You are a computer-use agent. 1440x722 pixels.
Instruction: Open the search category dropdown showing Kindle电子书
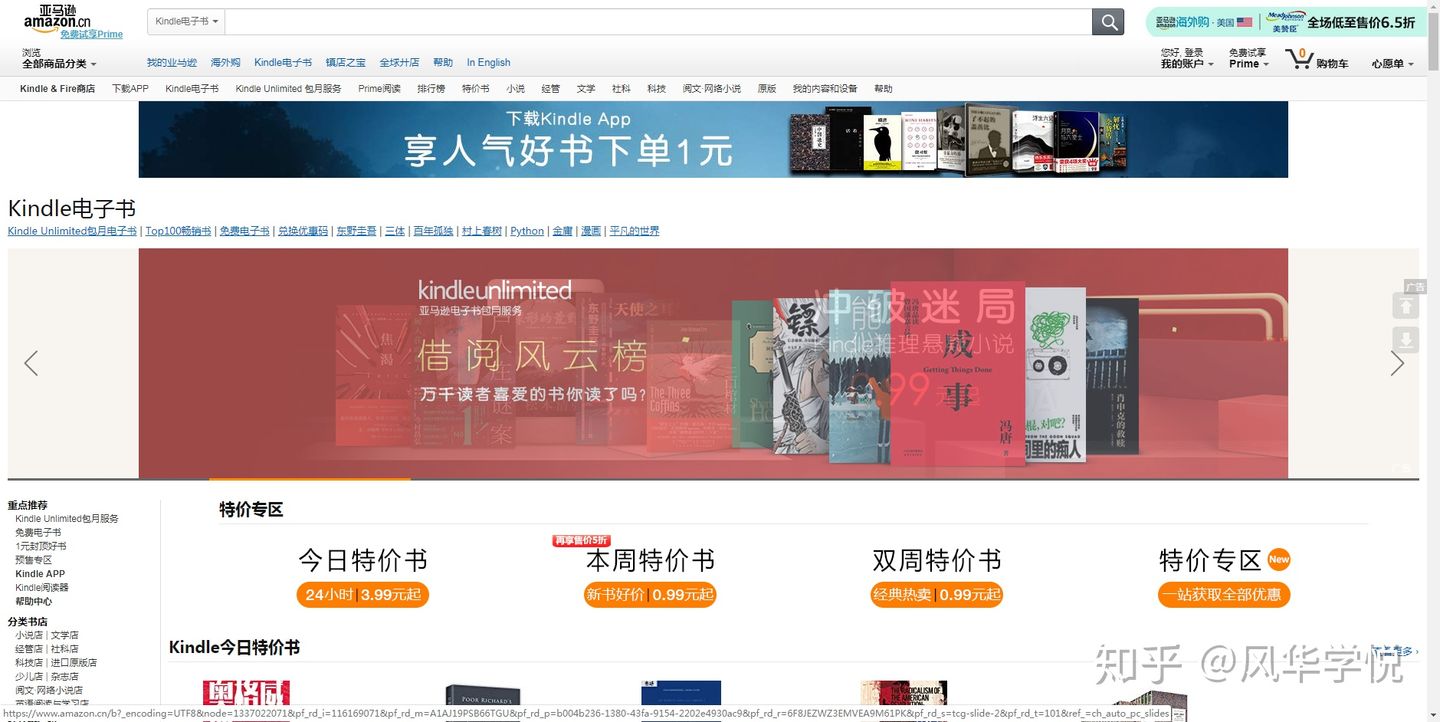pyautogui.click(x=186, y=21)
